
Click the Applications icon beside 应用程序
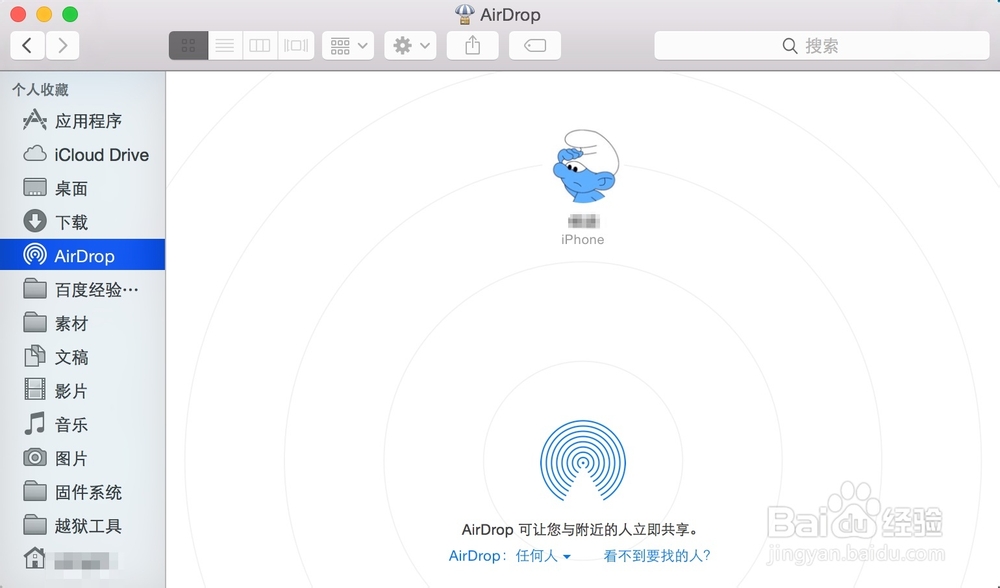[x=34, y=120]
